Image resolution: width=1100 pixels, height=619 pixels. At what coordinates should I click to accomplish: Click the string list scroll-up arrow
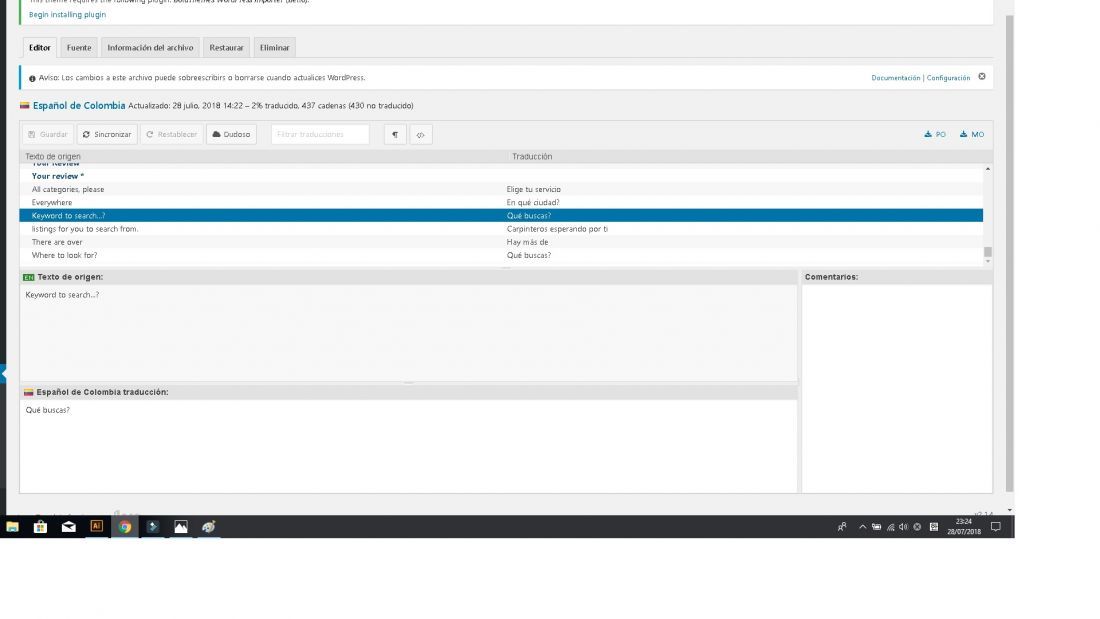988,169
